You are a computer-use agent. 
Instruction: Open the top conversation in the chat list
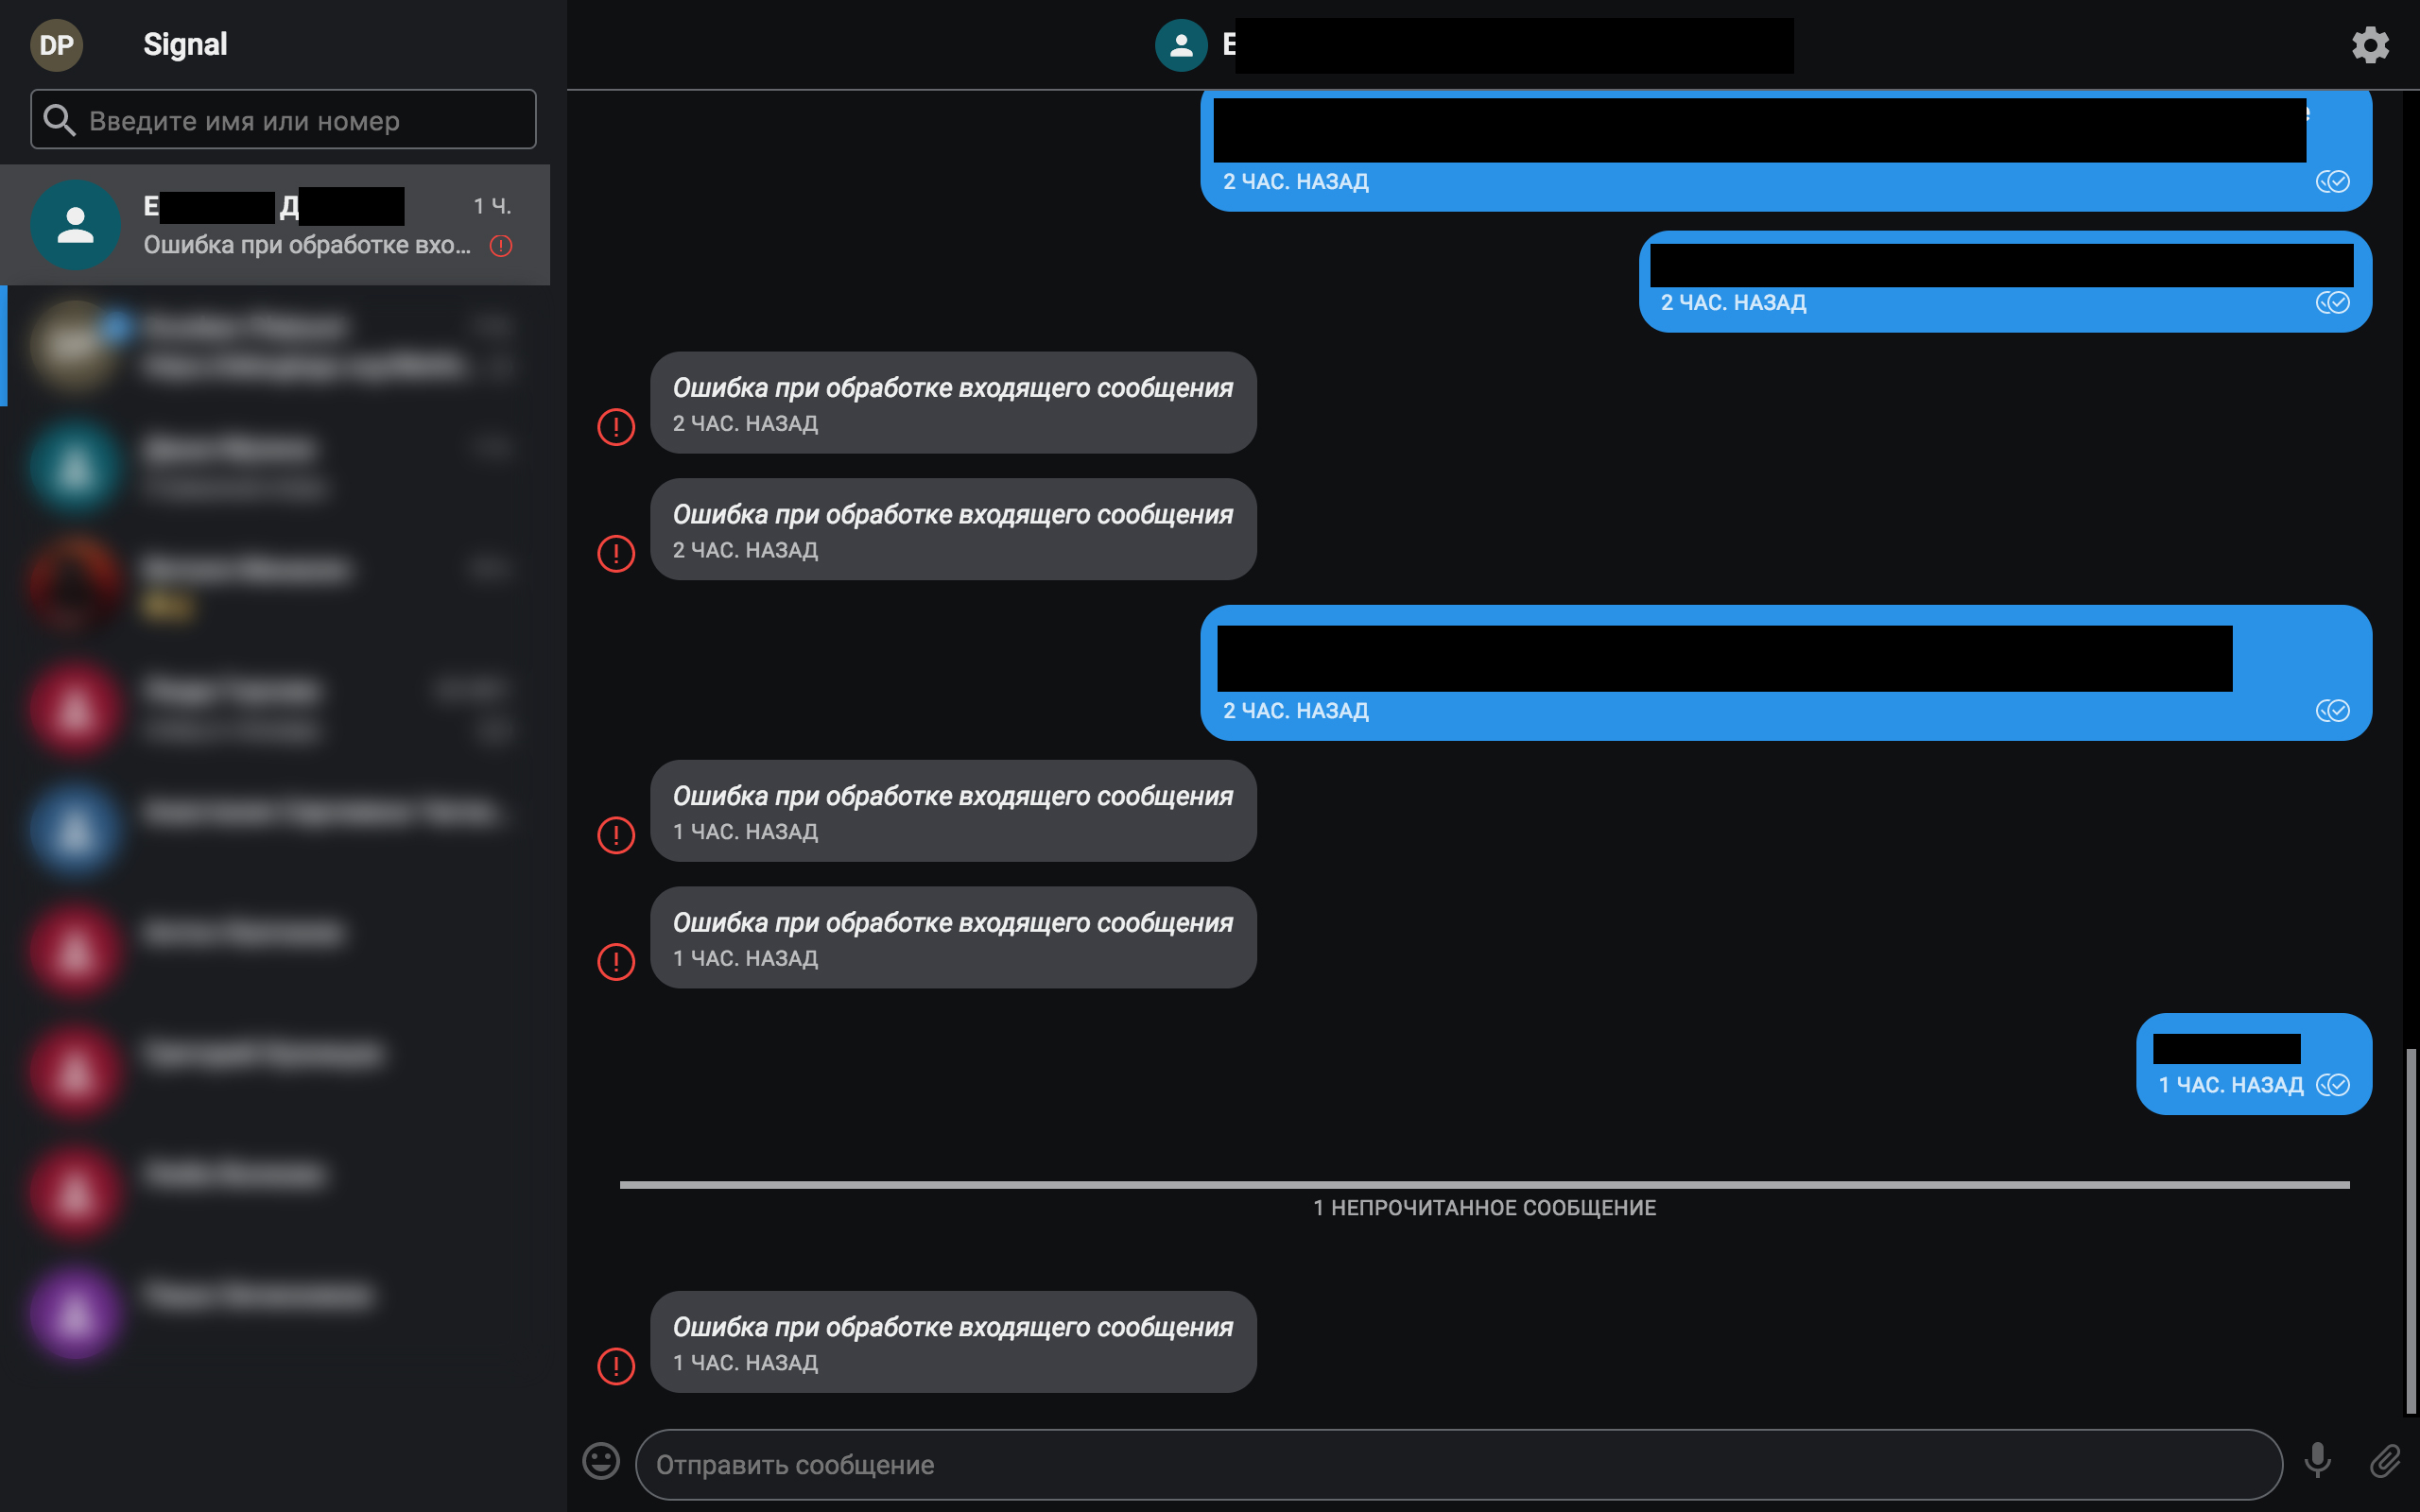tap(280, 224)
